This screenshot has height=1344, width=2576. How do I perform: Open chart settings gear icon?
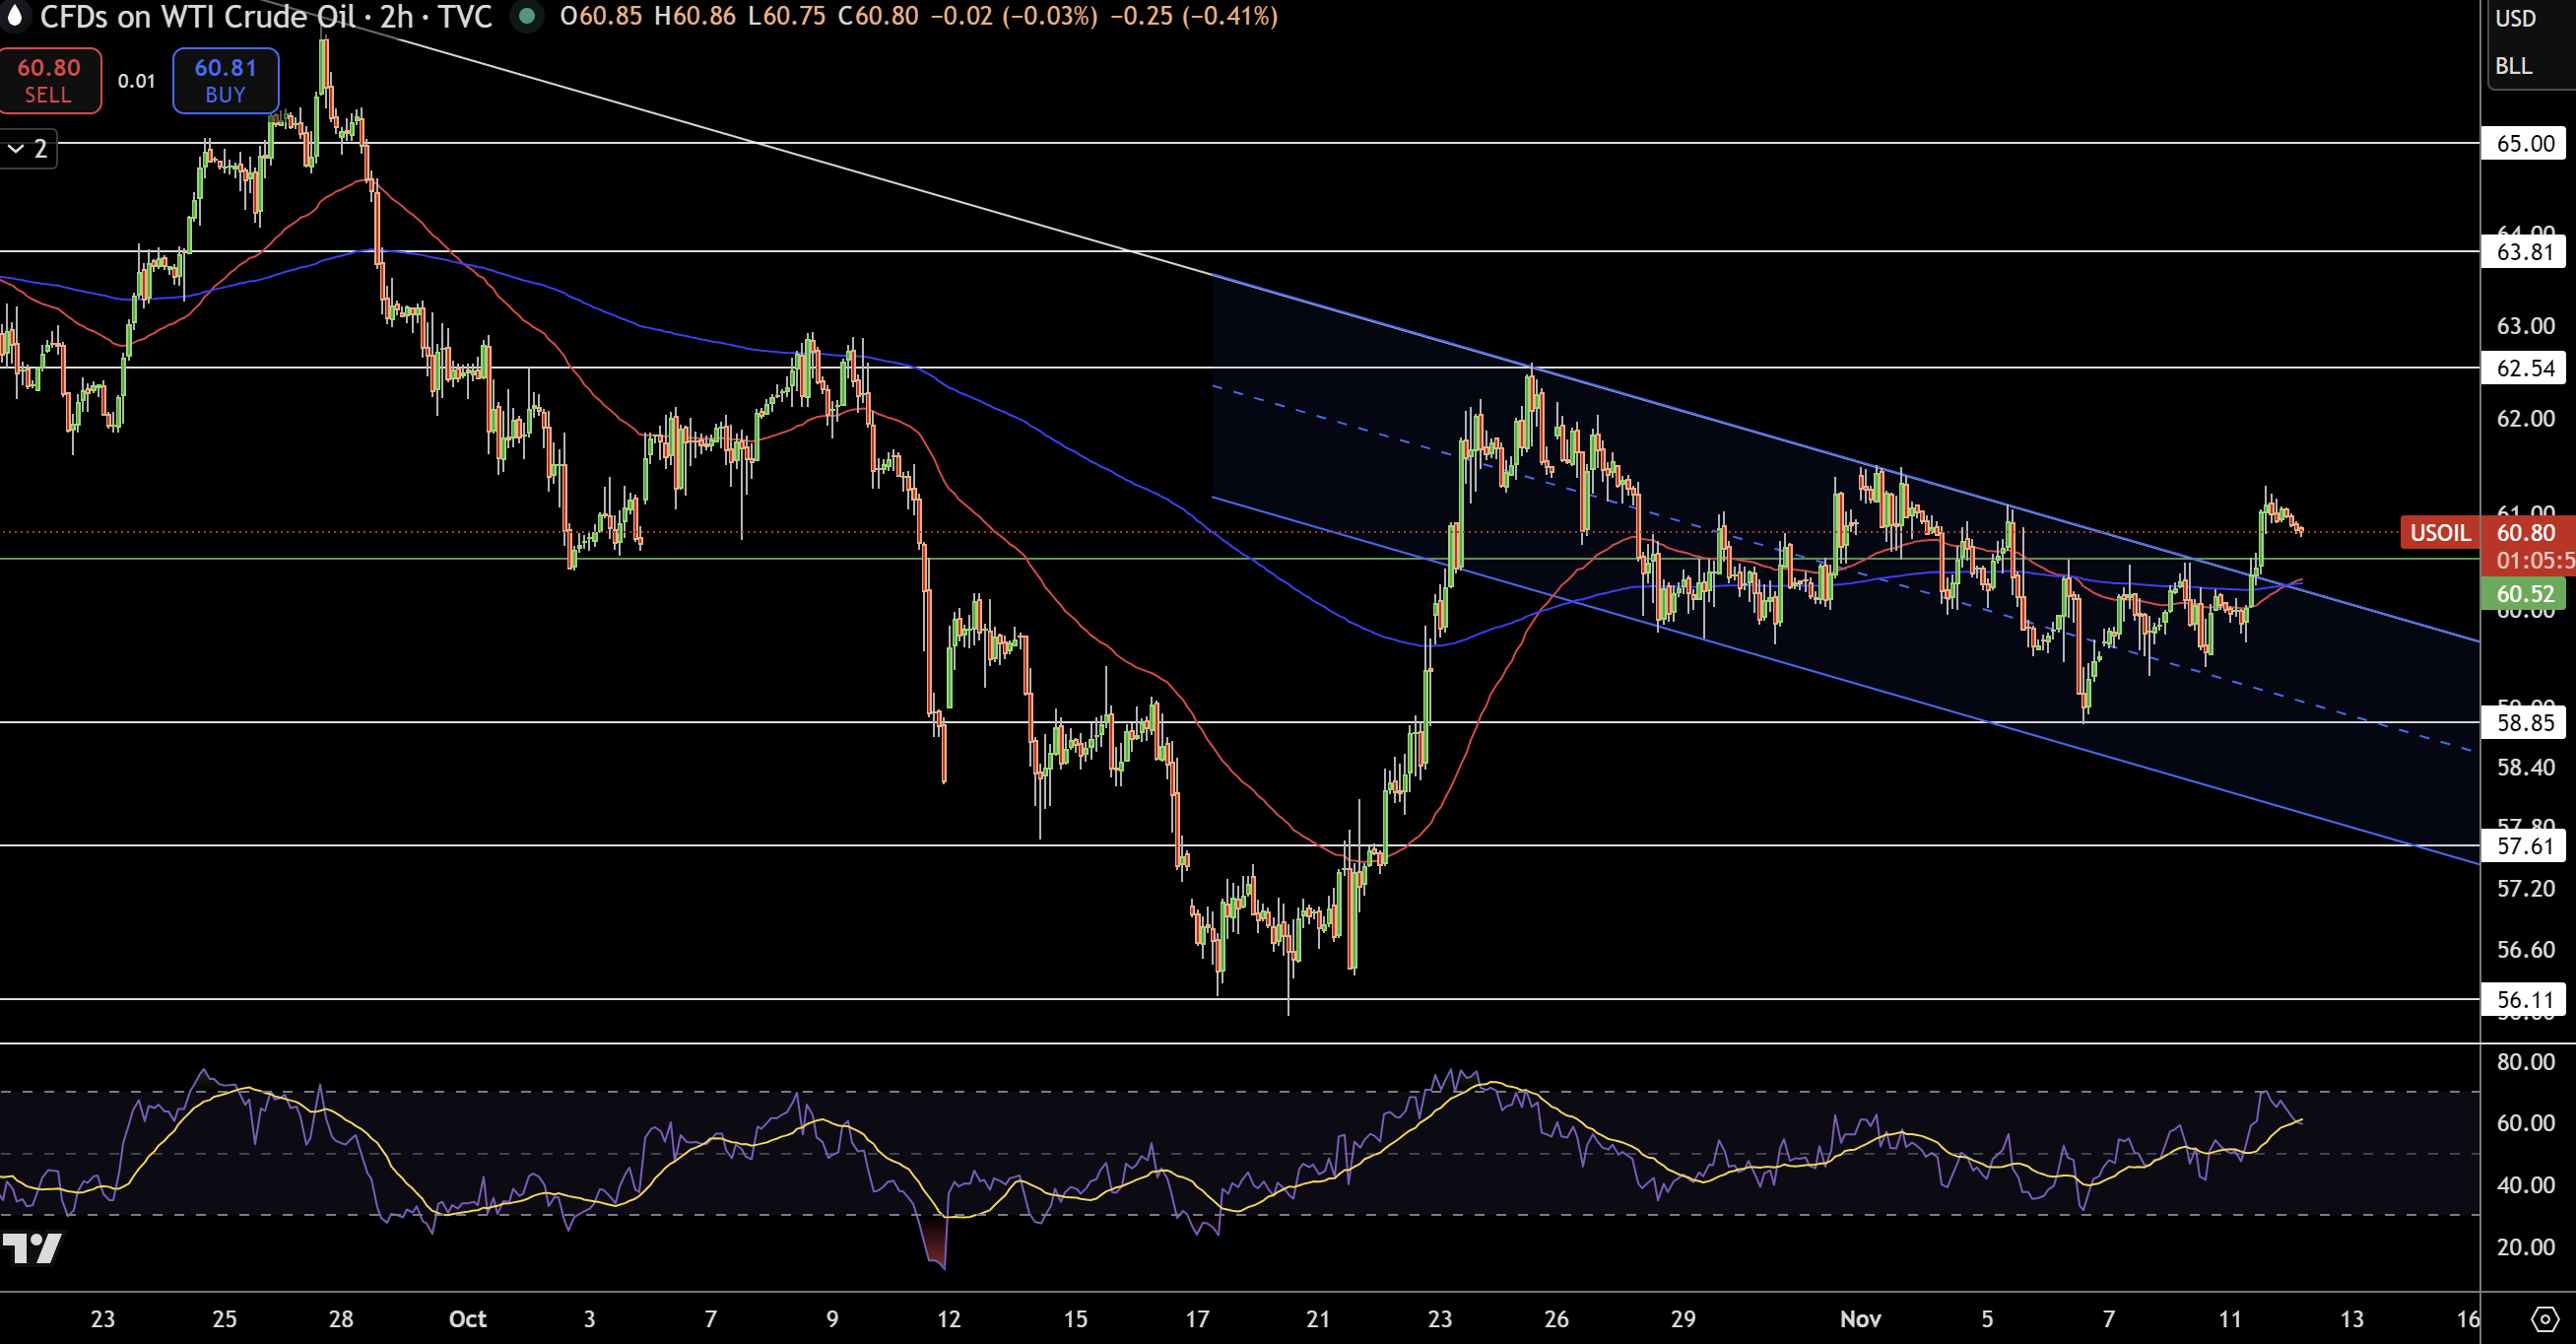point(2545,1319)
